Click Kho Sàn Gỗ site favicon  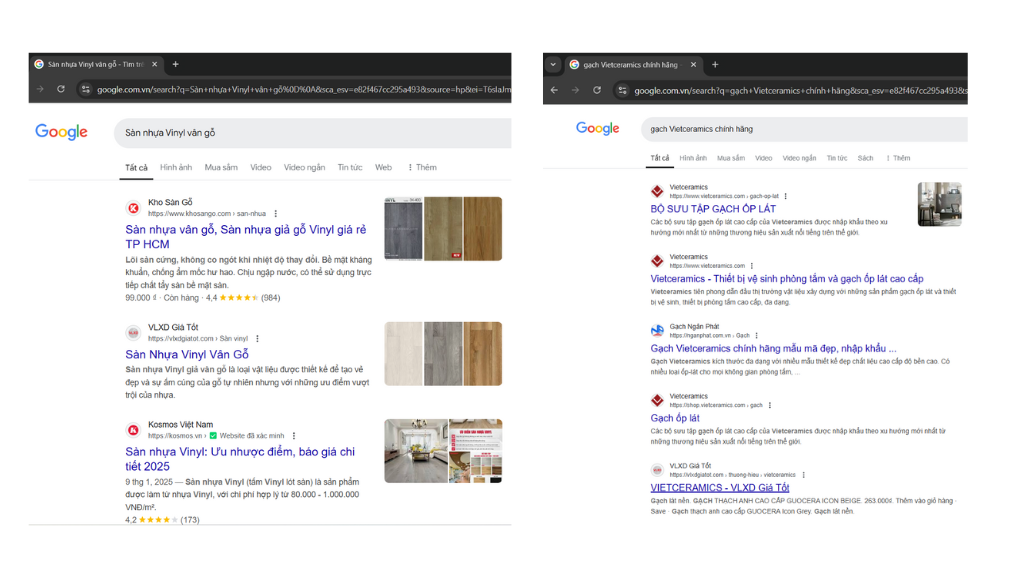133,208
